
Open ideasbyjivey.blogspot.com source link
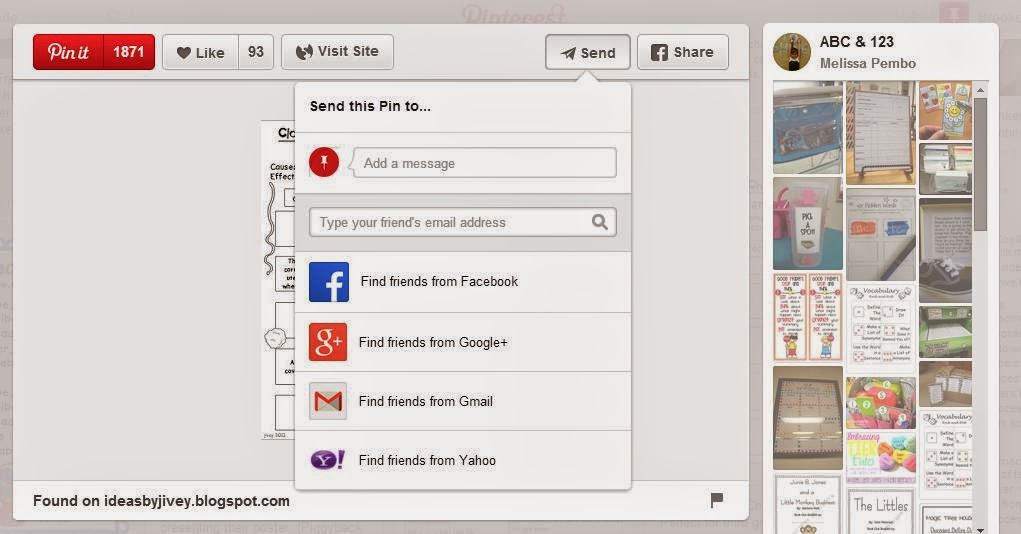point(197,501)
